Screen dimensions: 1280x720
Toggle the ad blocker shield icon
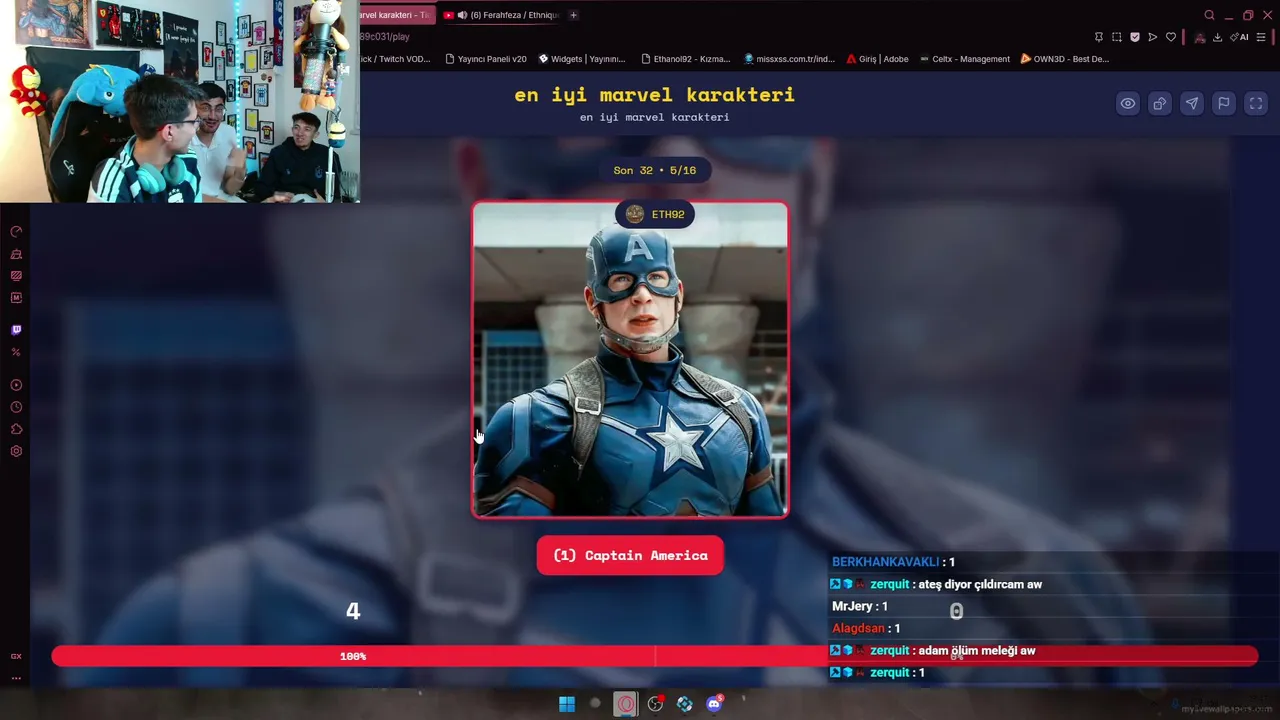tap(1135, 37)
